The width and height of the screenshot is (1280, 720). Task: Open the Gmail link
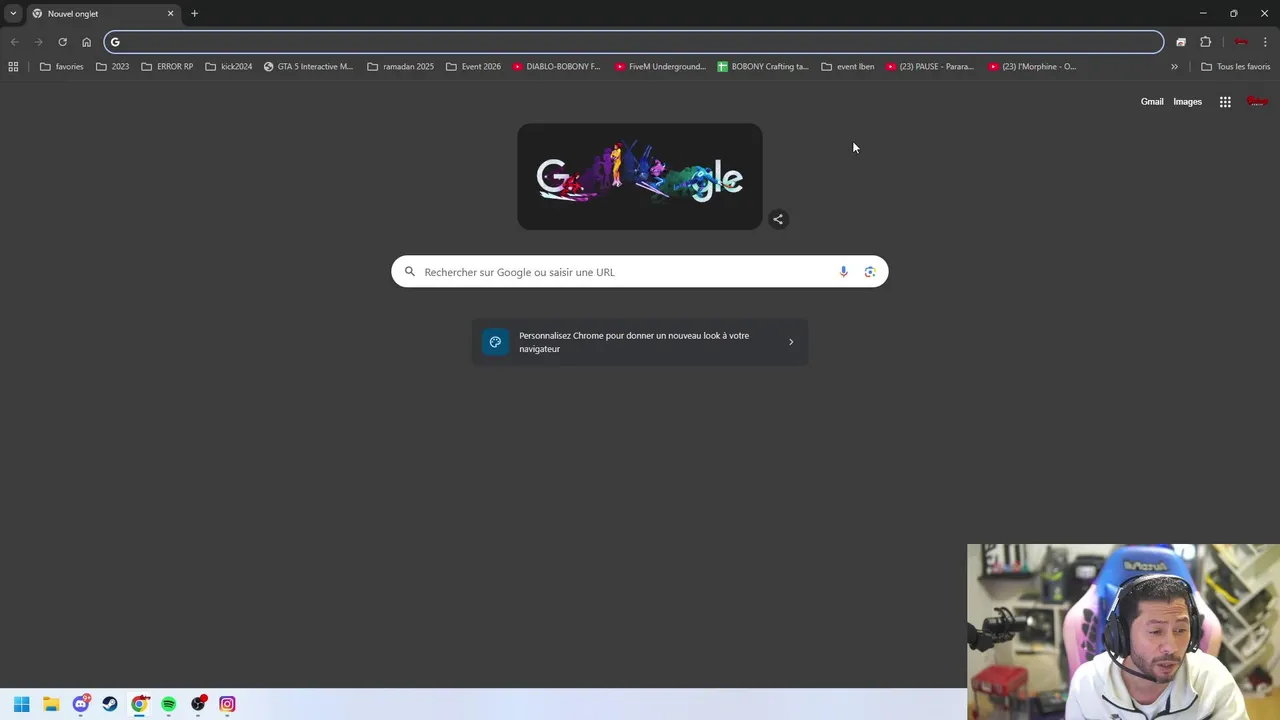click(x=1152, y=102)
